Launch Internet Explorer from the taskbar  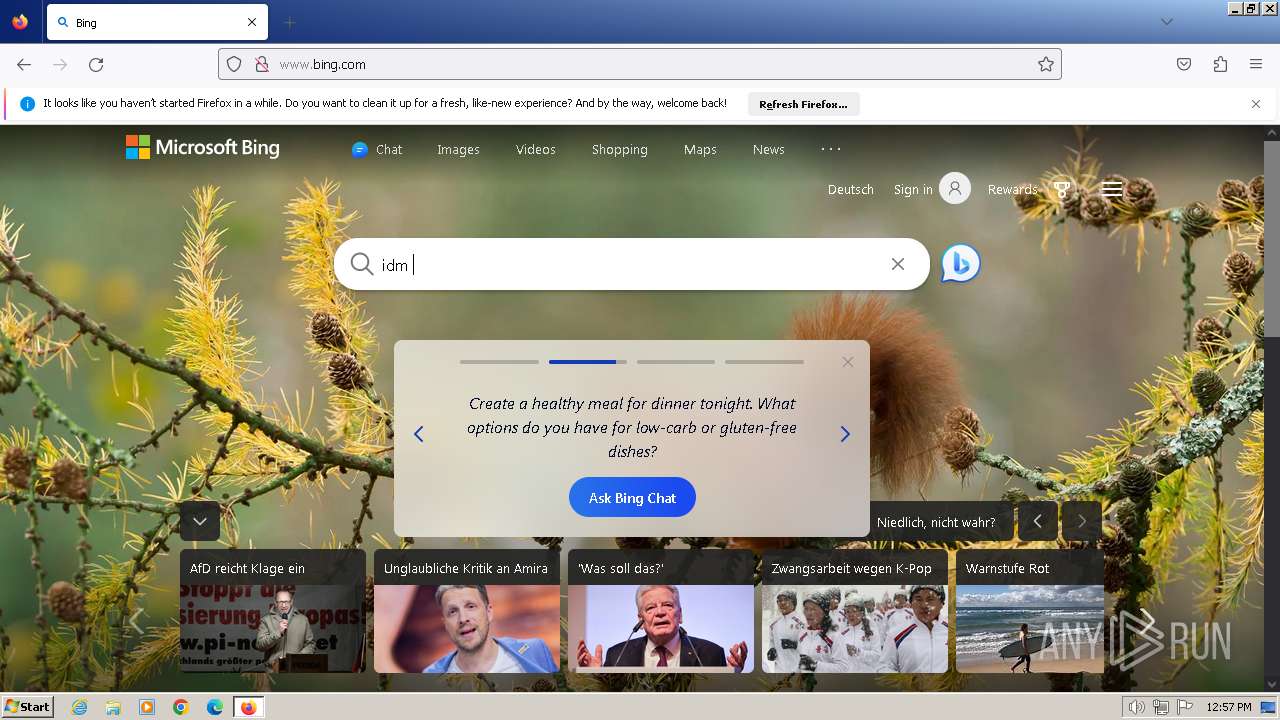[80, 707]
